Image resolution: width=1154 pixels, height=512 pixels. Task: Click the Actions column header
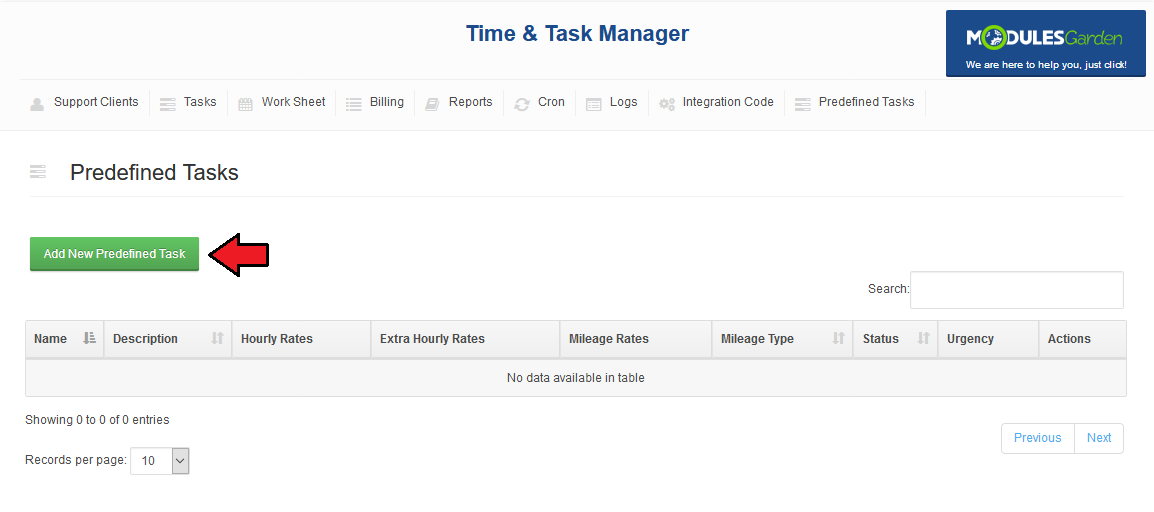pos(1083,339)
